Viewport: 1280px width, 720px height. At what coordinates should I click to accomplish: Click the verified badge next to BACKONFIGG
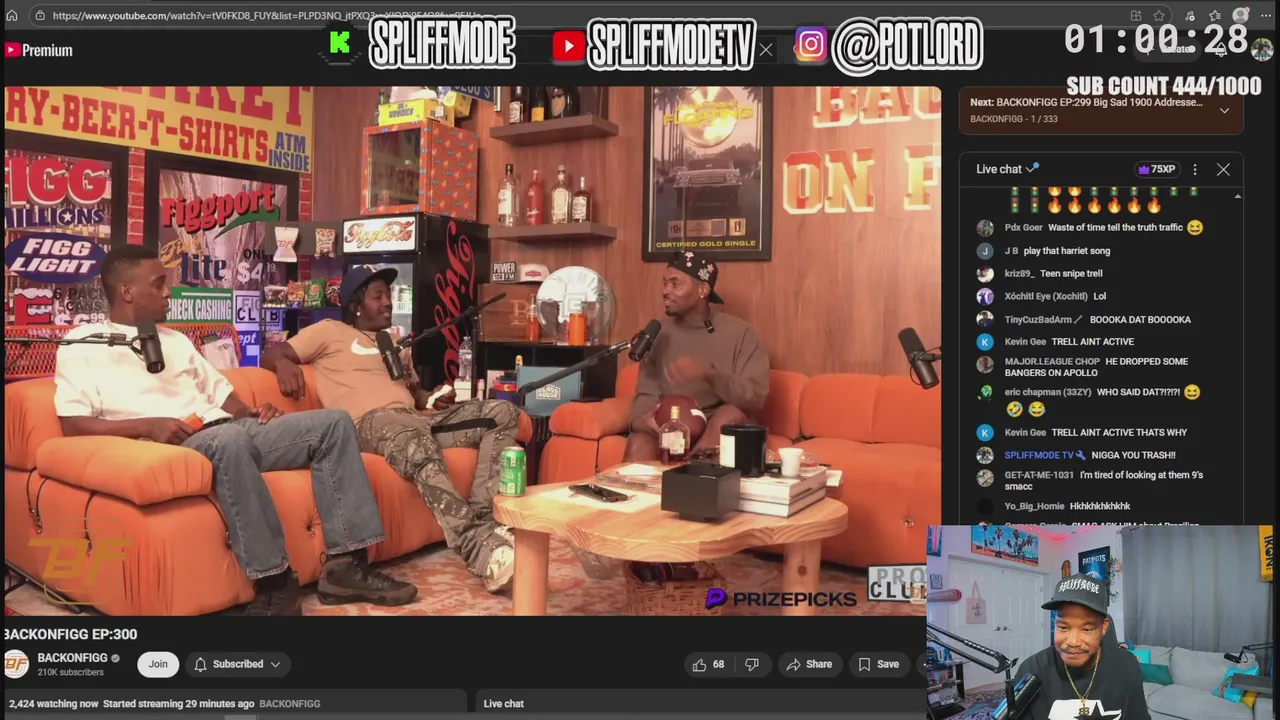115,658
